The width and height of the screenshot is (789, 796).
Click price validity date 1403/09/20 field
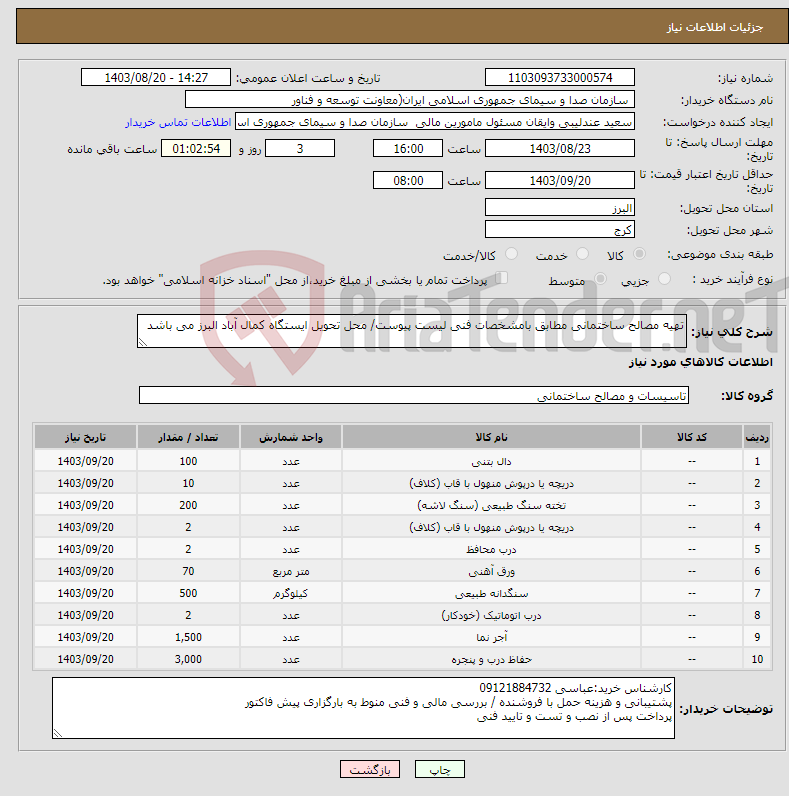click(560, 180)
